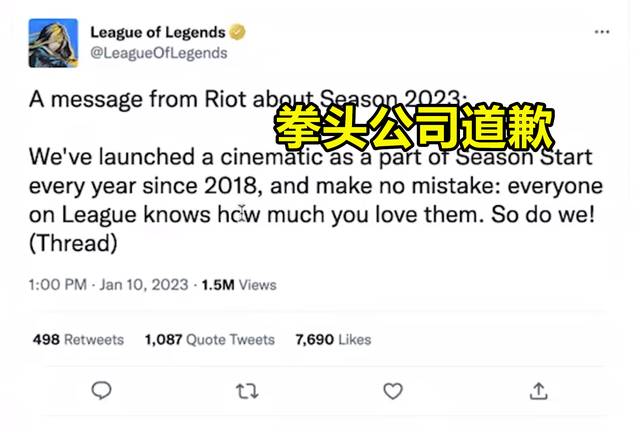Open the 1,087 Quote Tweets list

point(210,339)
